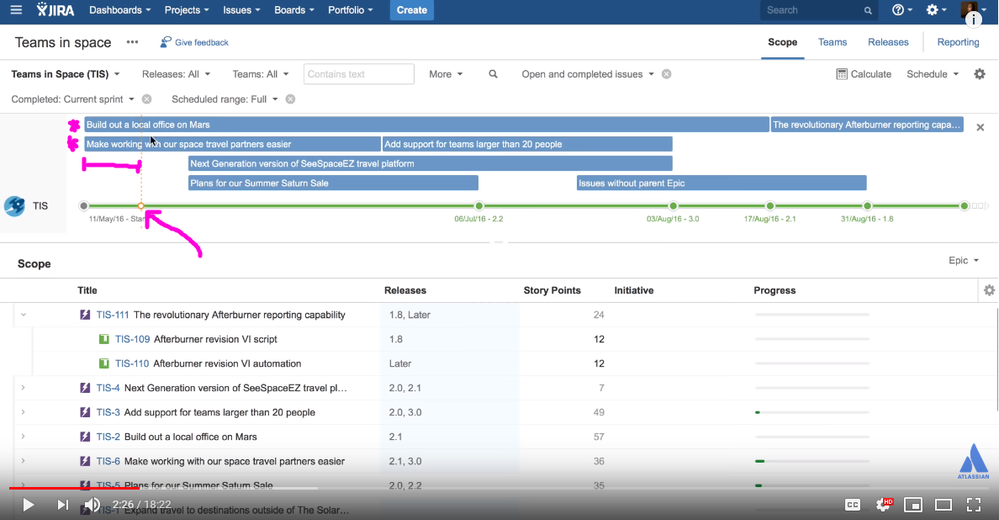Remove the Scheduled range Full filter
The height and width of the screenshot is (520, 999).
290,99
